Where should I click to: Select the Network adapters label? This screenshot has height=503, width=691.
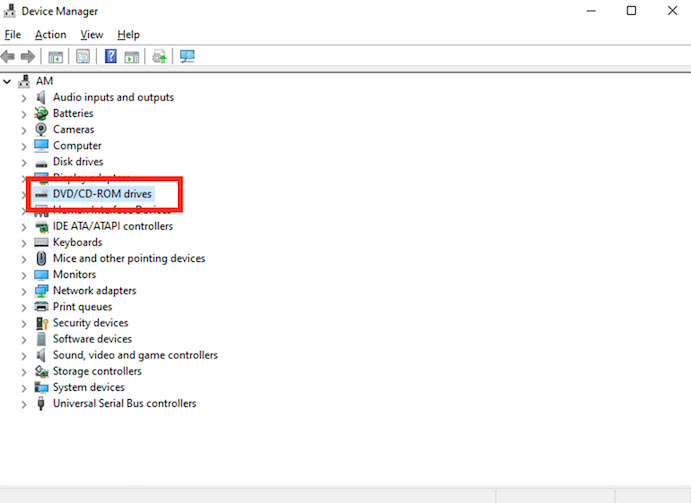click(95, 291)
